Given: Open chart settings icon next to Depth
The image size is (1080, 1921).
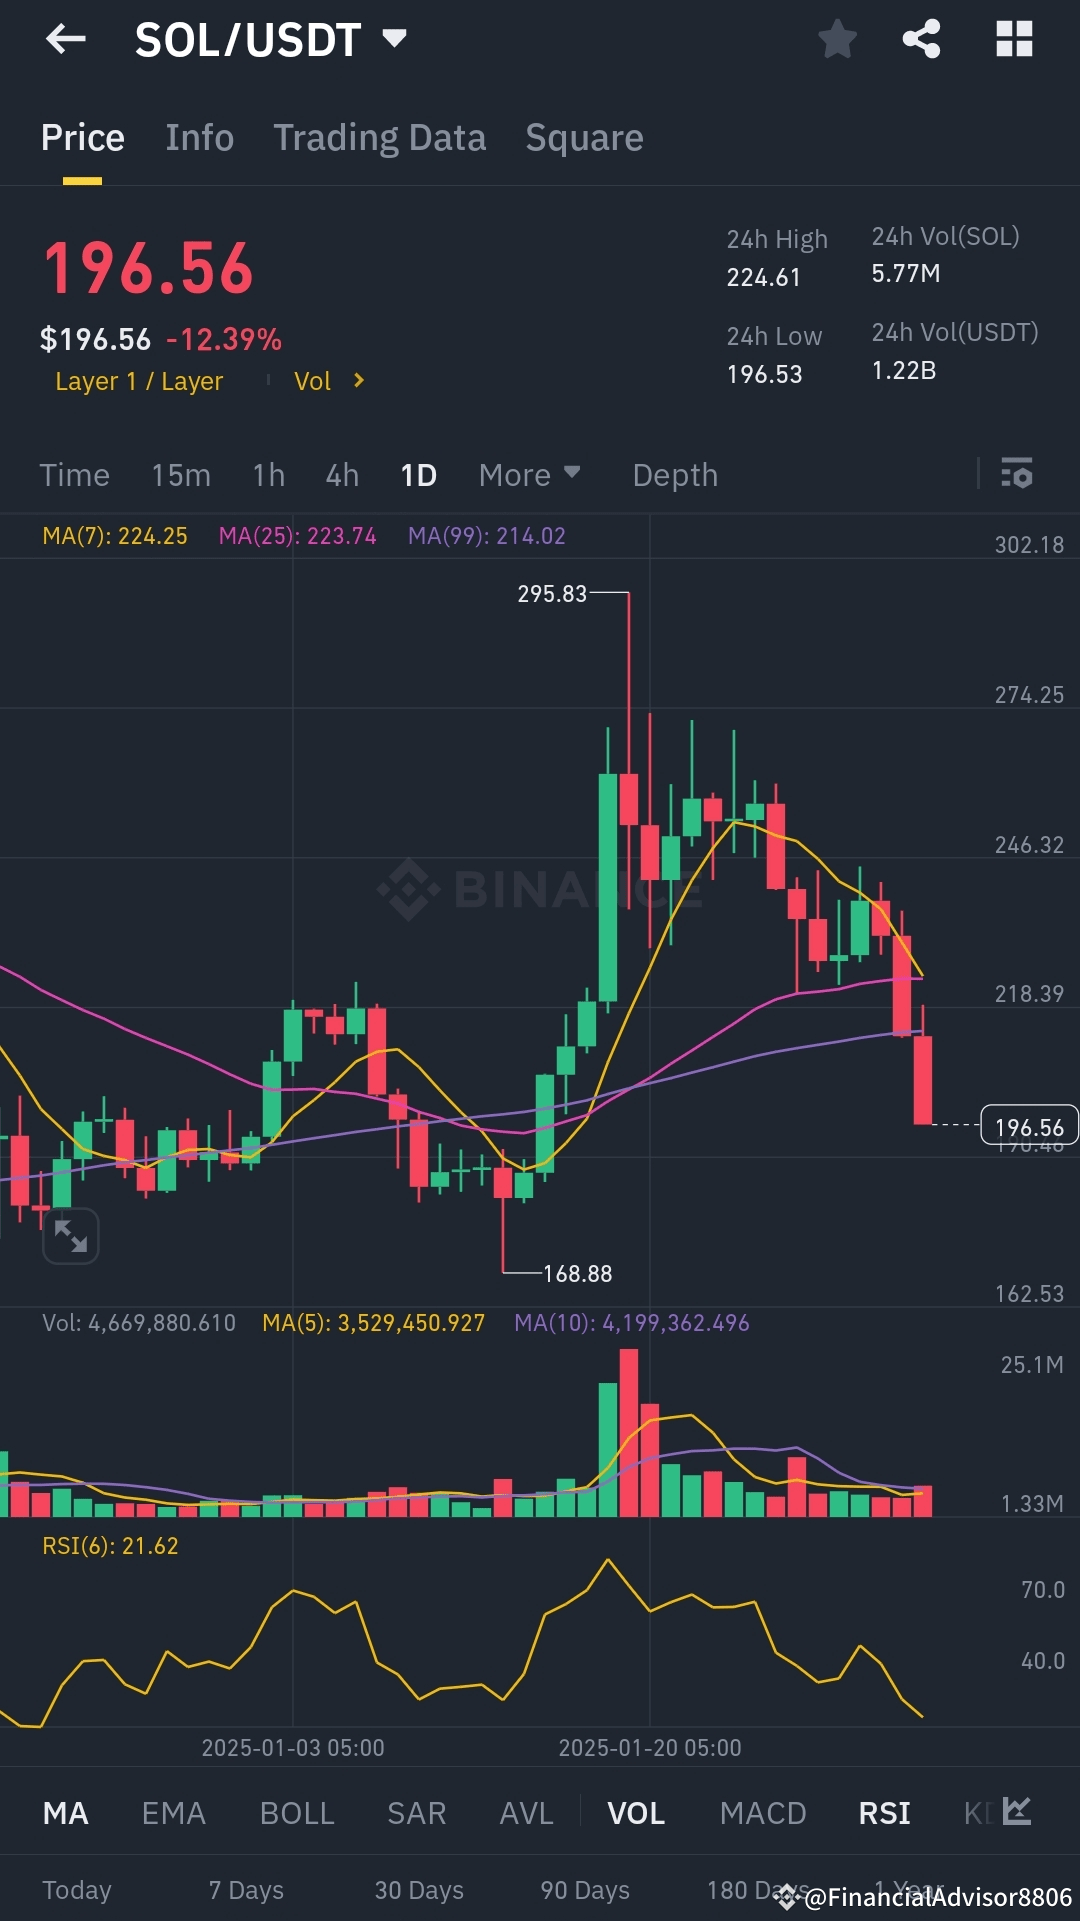Looking at the screenshot, I should click(x=1016, y=475).
